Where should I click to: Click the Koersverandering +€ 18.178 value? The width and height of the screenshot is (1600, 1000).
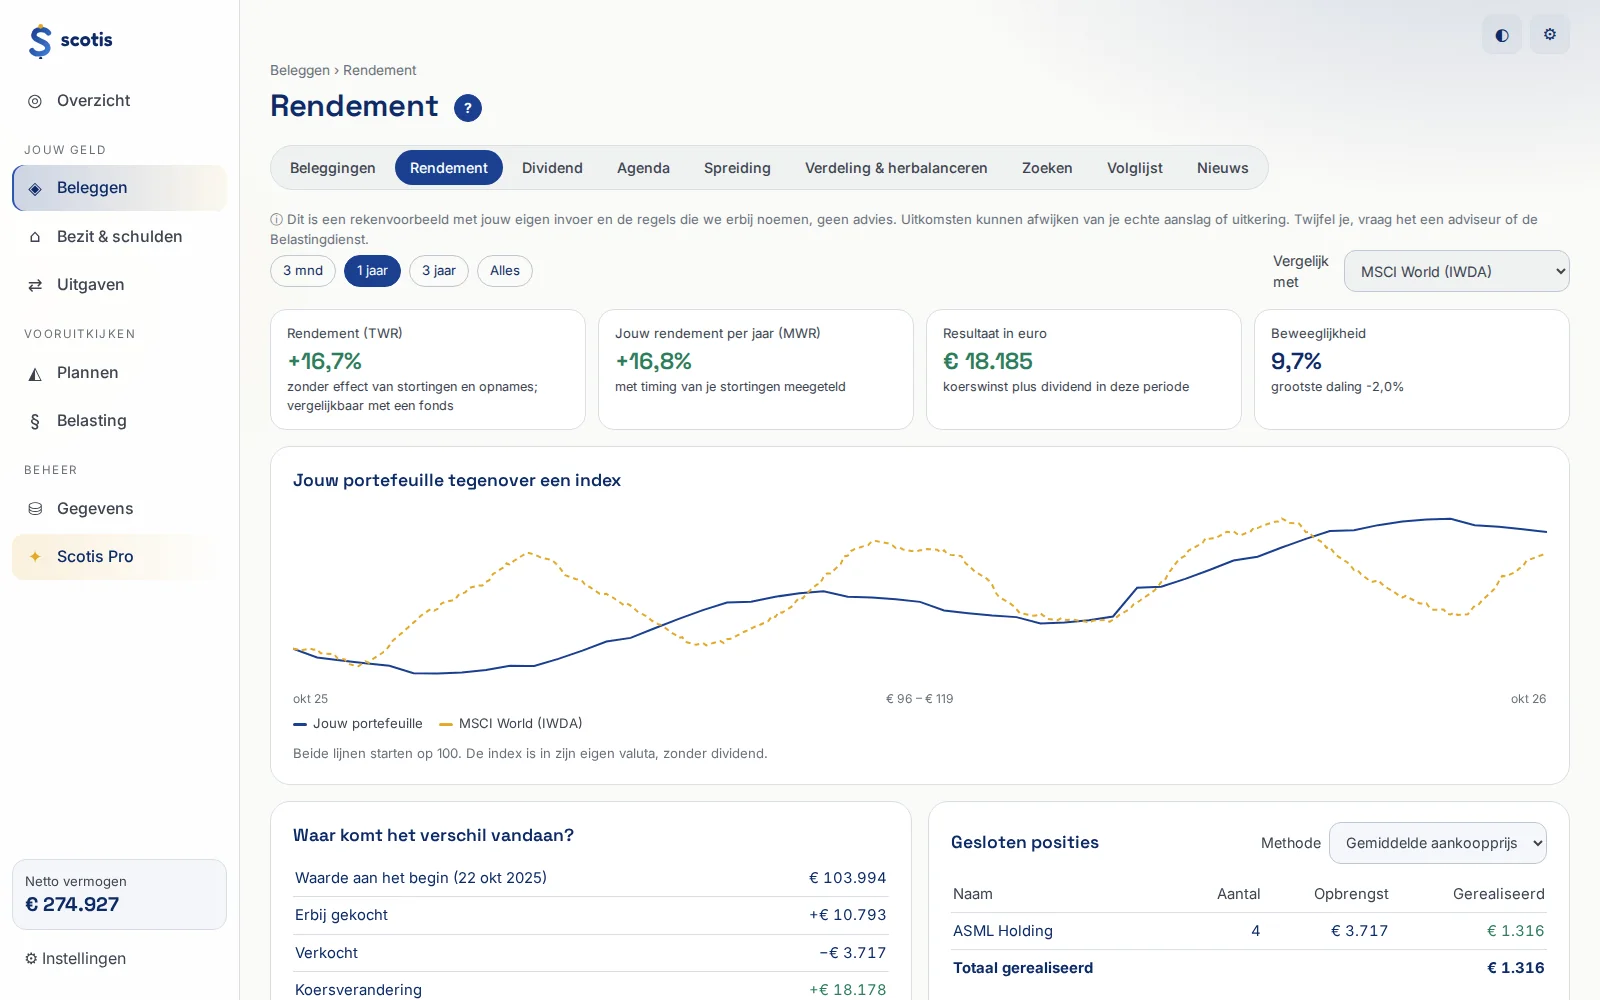[848, 990]
